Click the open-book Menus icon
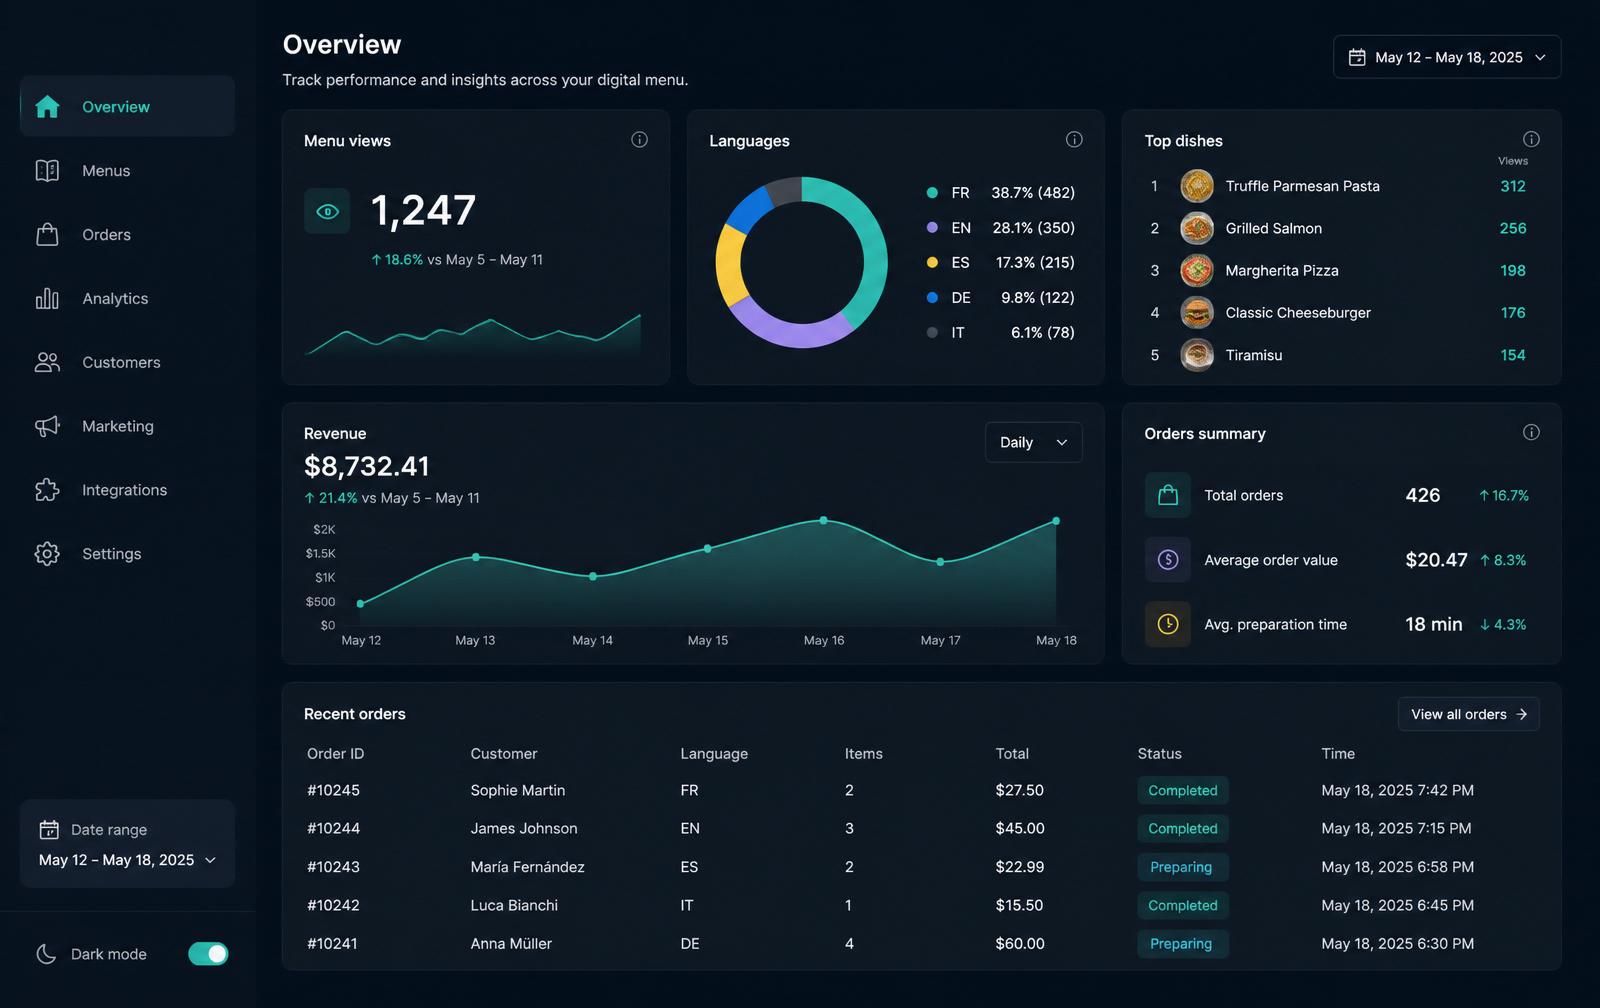 [47, 171]
